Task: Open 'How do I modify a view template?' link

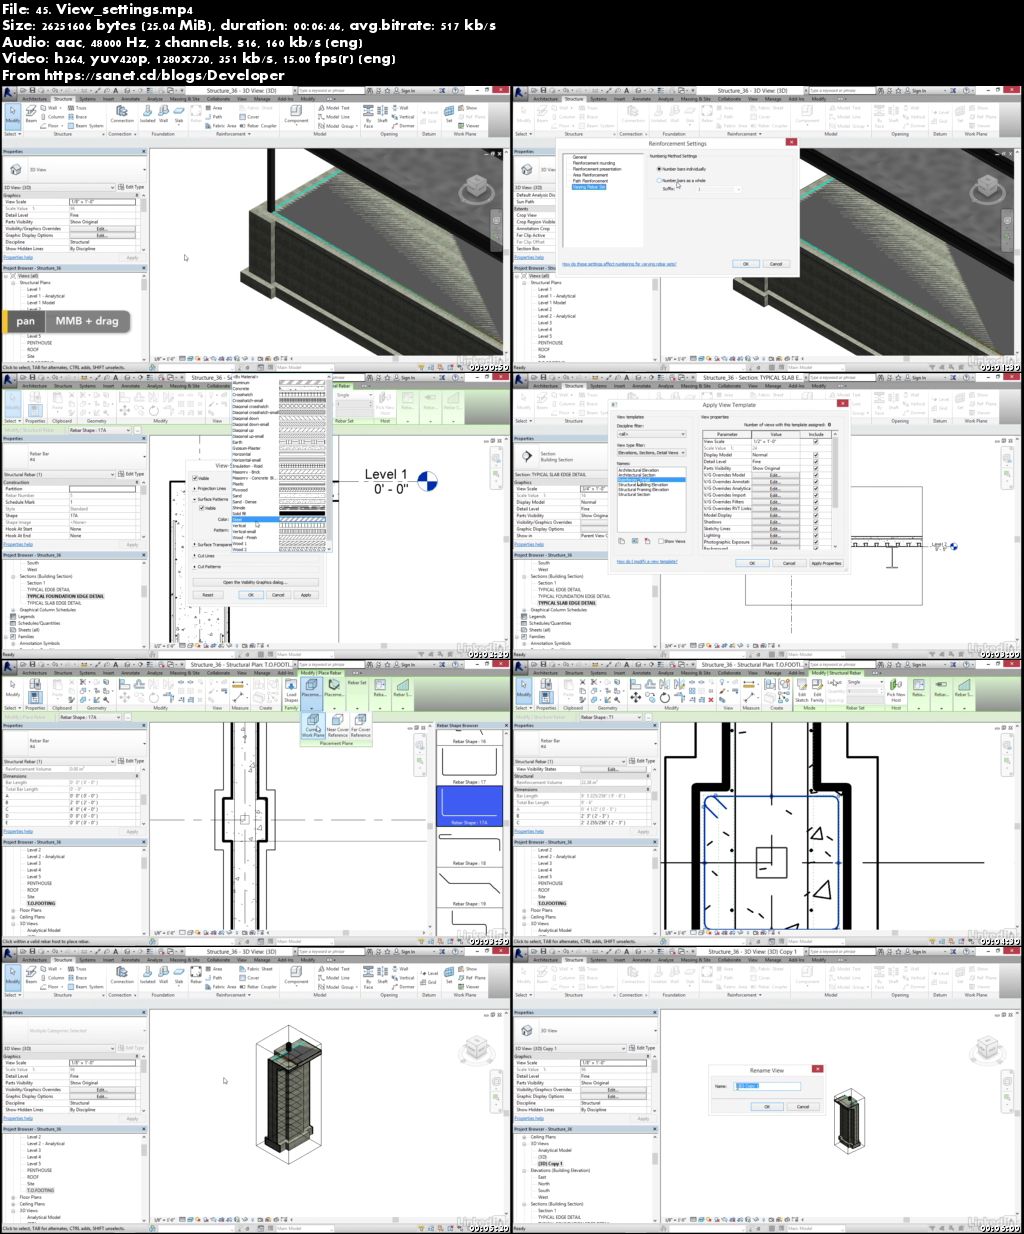Action: coord(647,561)
